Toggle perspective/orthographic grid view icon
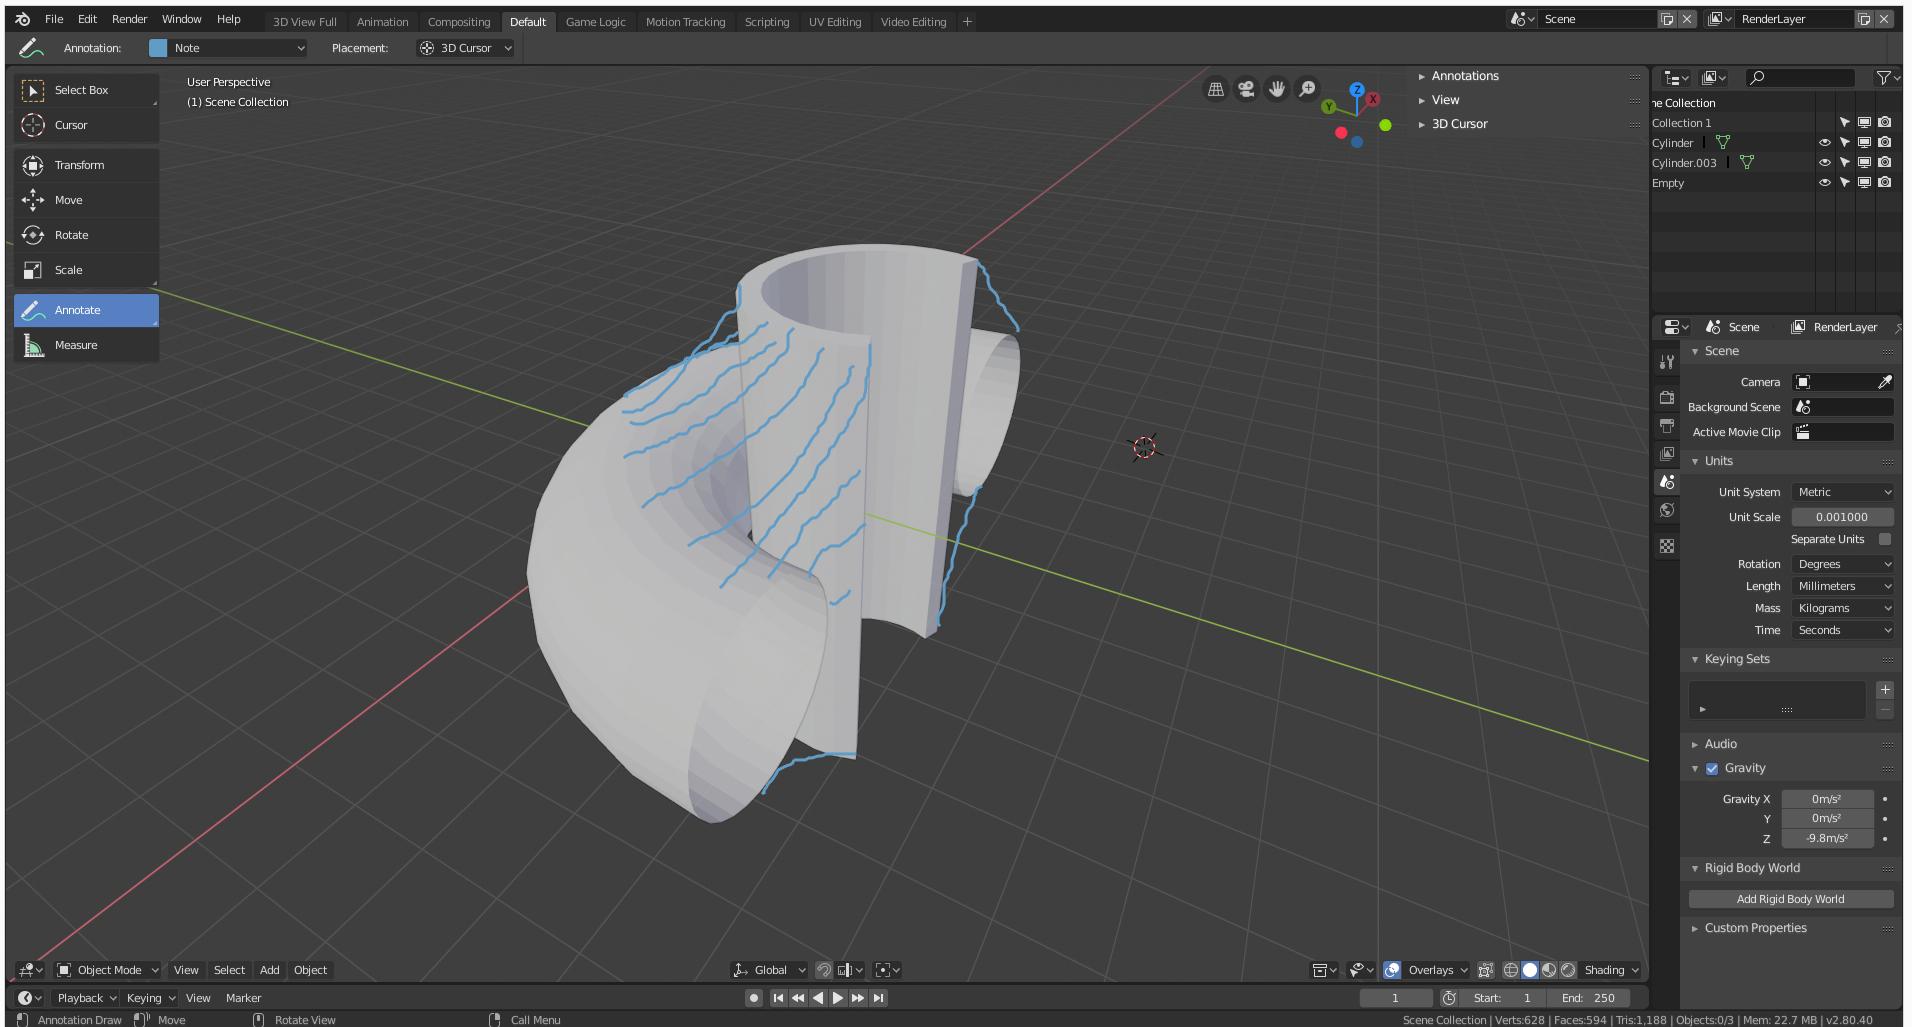This screenshot has width=1912, height=1027. pyautogui.click(x=1216, y=89)
